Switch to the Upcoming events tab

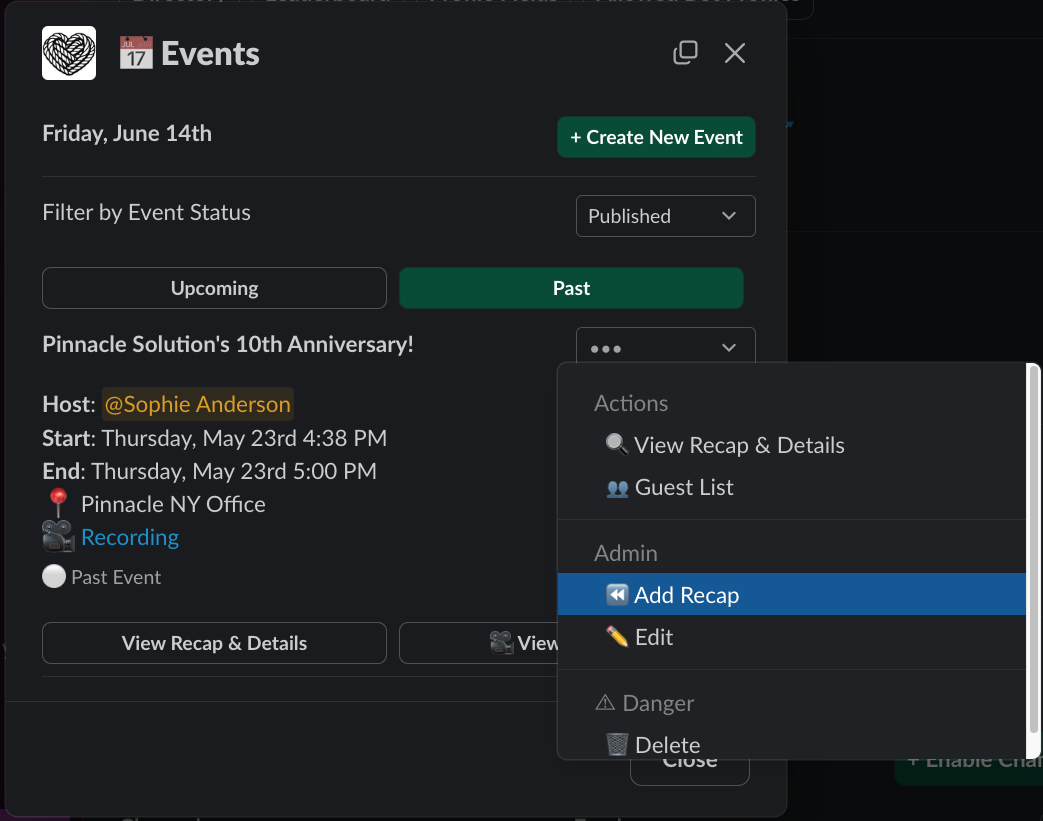214,287
